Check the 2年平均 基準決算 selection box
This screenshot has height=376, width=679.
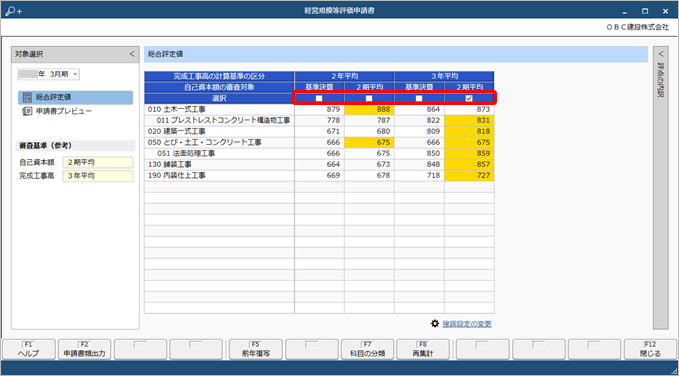click(x=319, y=98)
